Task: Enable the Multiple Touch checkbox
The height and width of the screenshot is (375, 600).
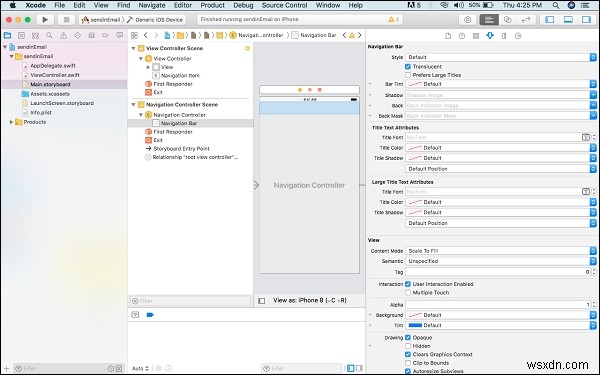Action: point(408,292)
